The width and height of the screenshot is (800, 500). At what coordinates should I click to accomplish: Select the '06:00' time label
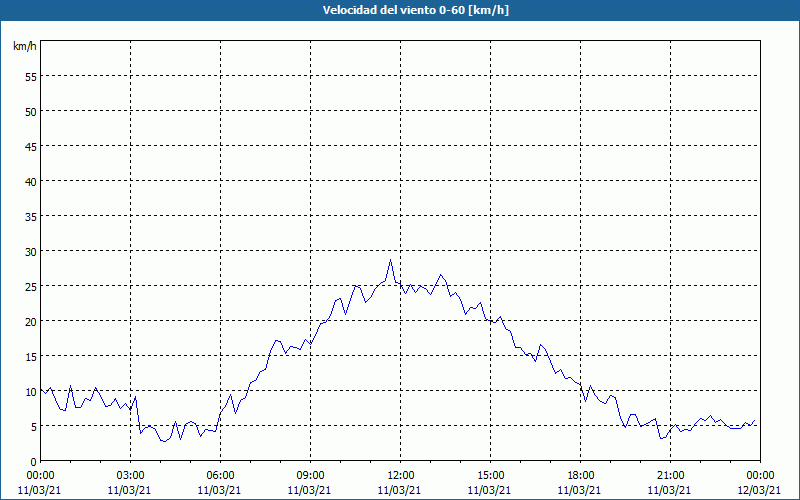[220, 476]
